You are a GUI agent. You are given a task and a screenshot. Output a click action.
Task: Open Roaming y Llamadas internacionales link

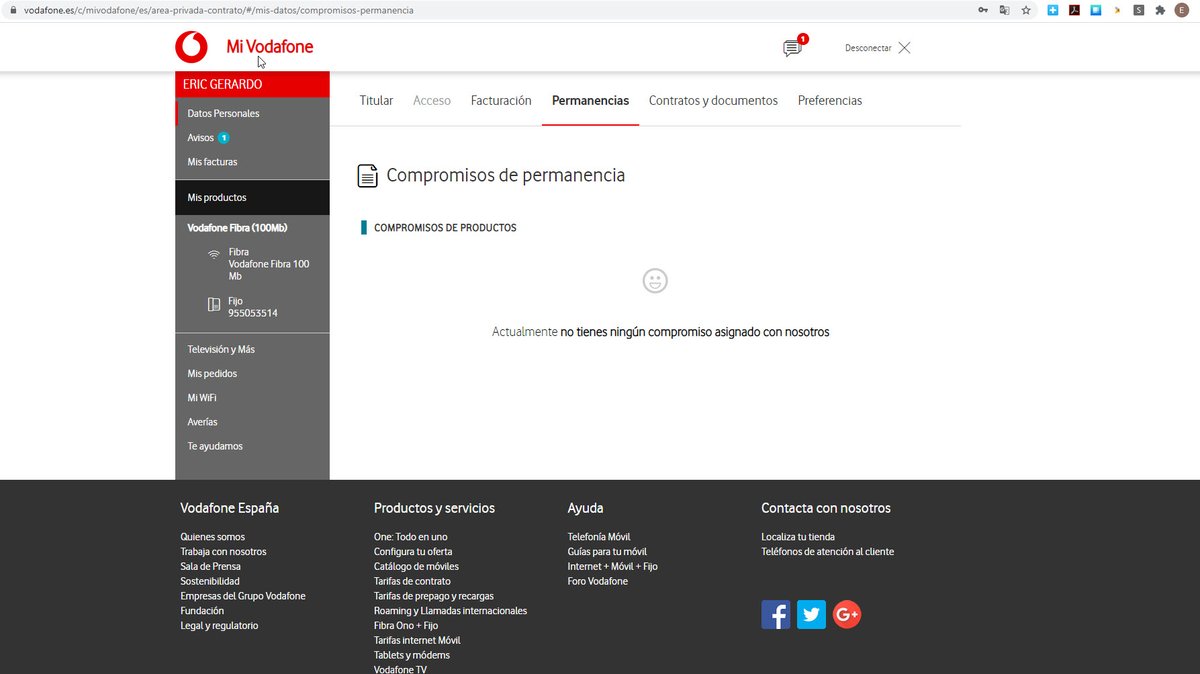pyautogui.click(x=450, y=611)
